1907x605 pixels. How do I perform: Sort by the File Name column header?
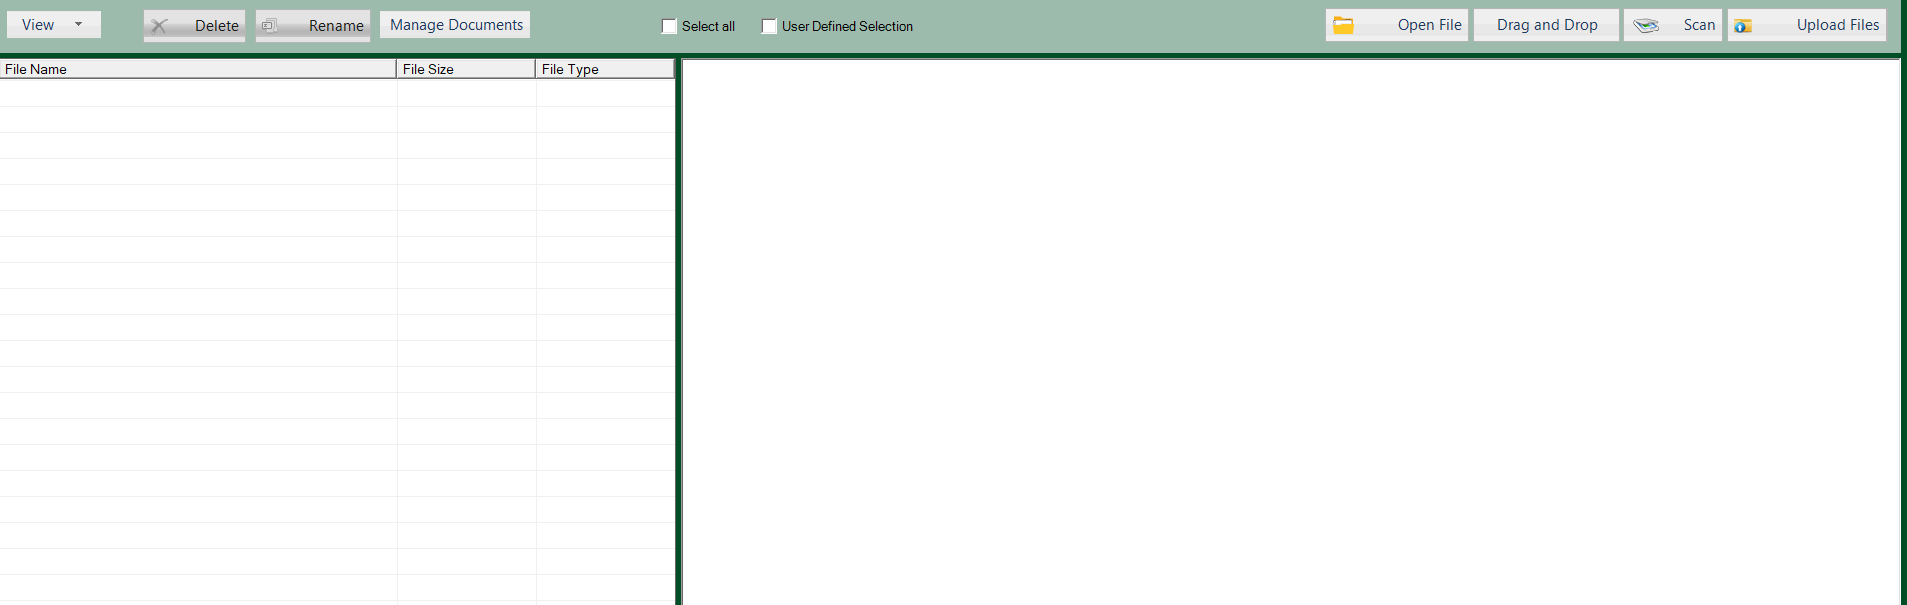click(x=197, y=69)
